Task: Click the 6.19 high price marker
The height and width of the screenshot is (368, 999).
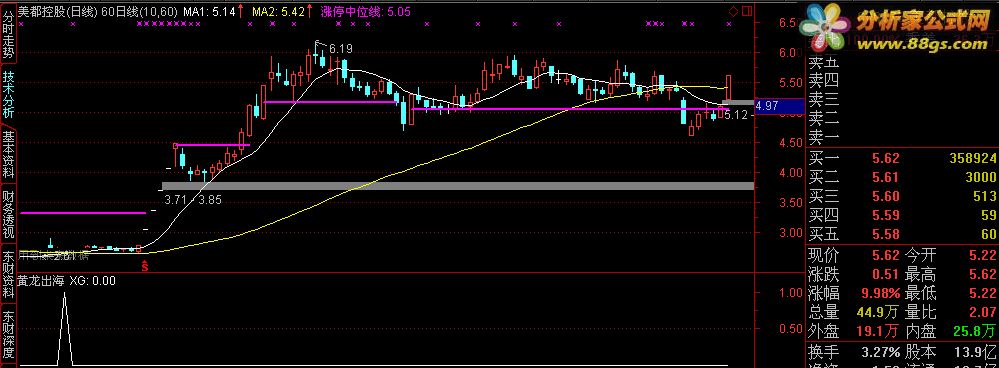Action: pos(340,49)
